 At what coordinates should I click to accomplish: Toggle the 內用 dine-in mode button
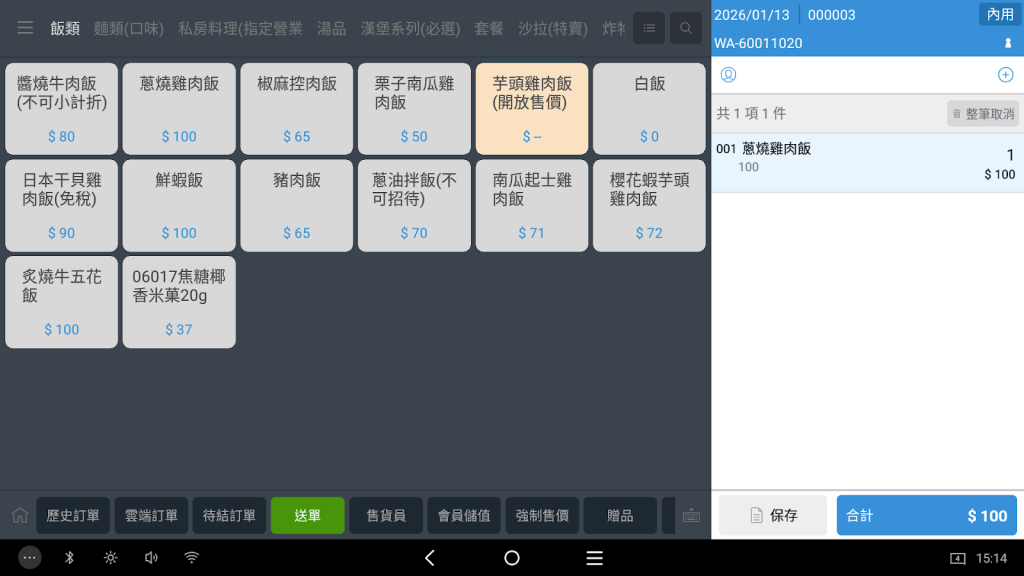(x=999, y=14)
